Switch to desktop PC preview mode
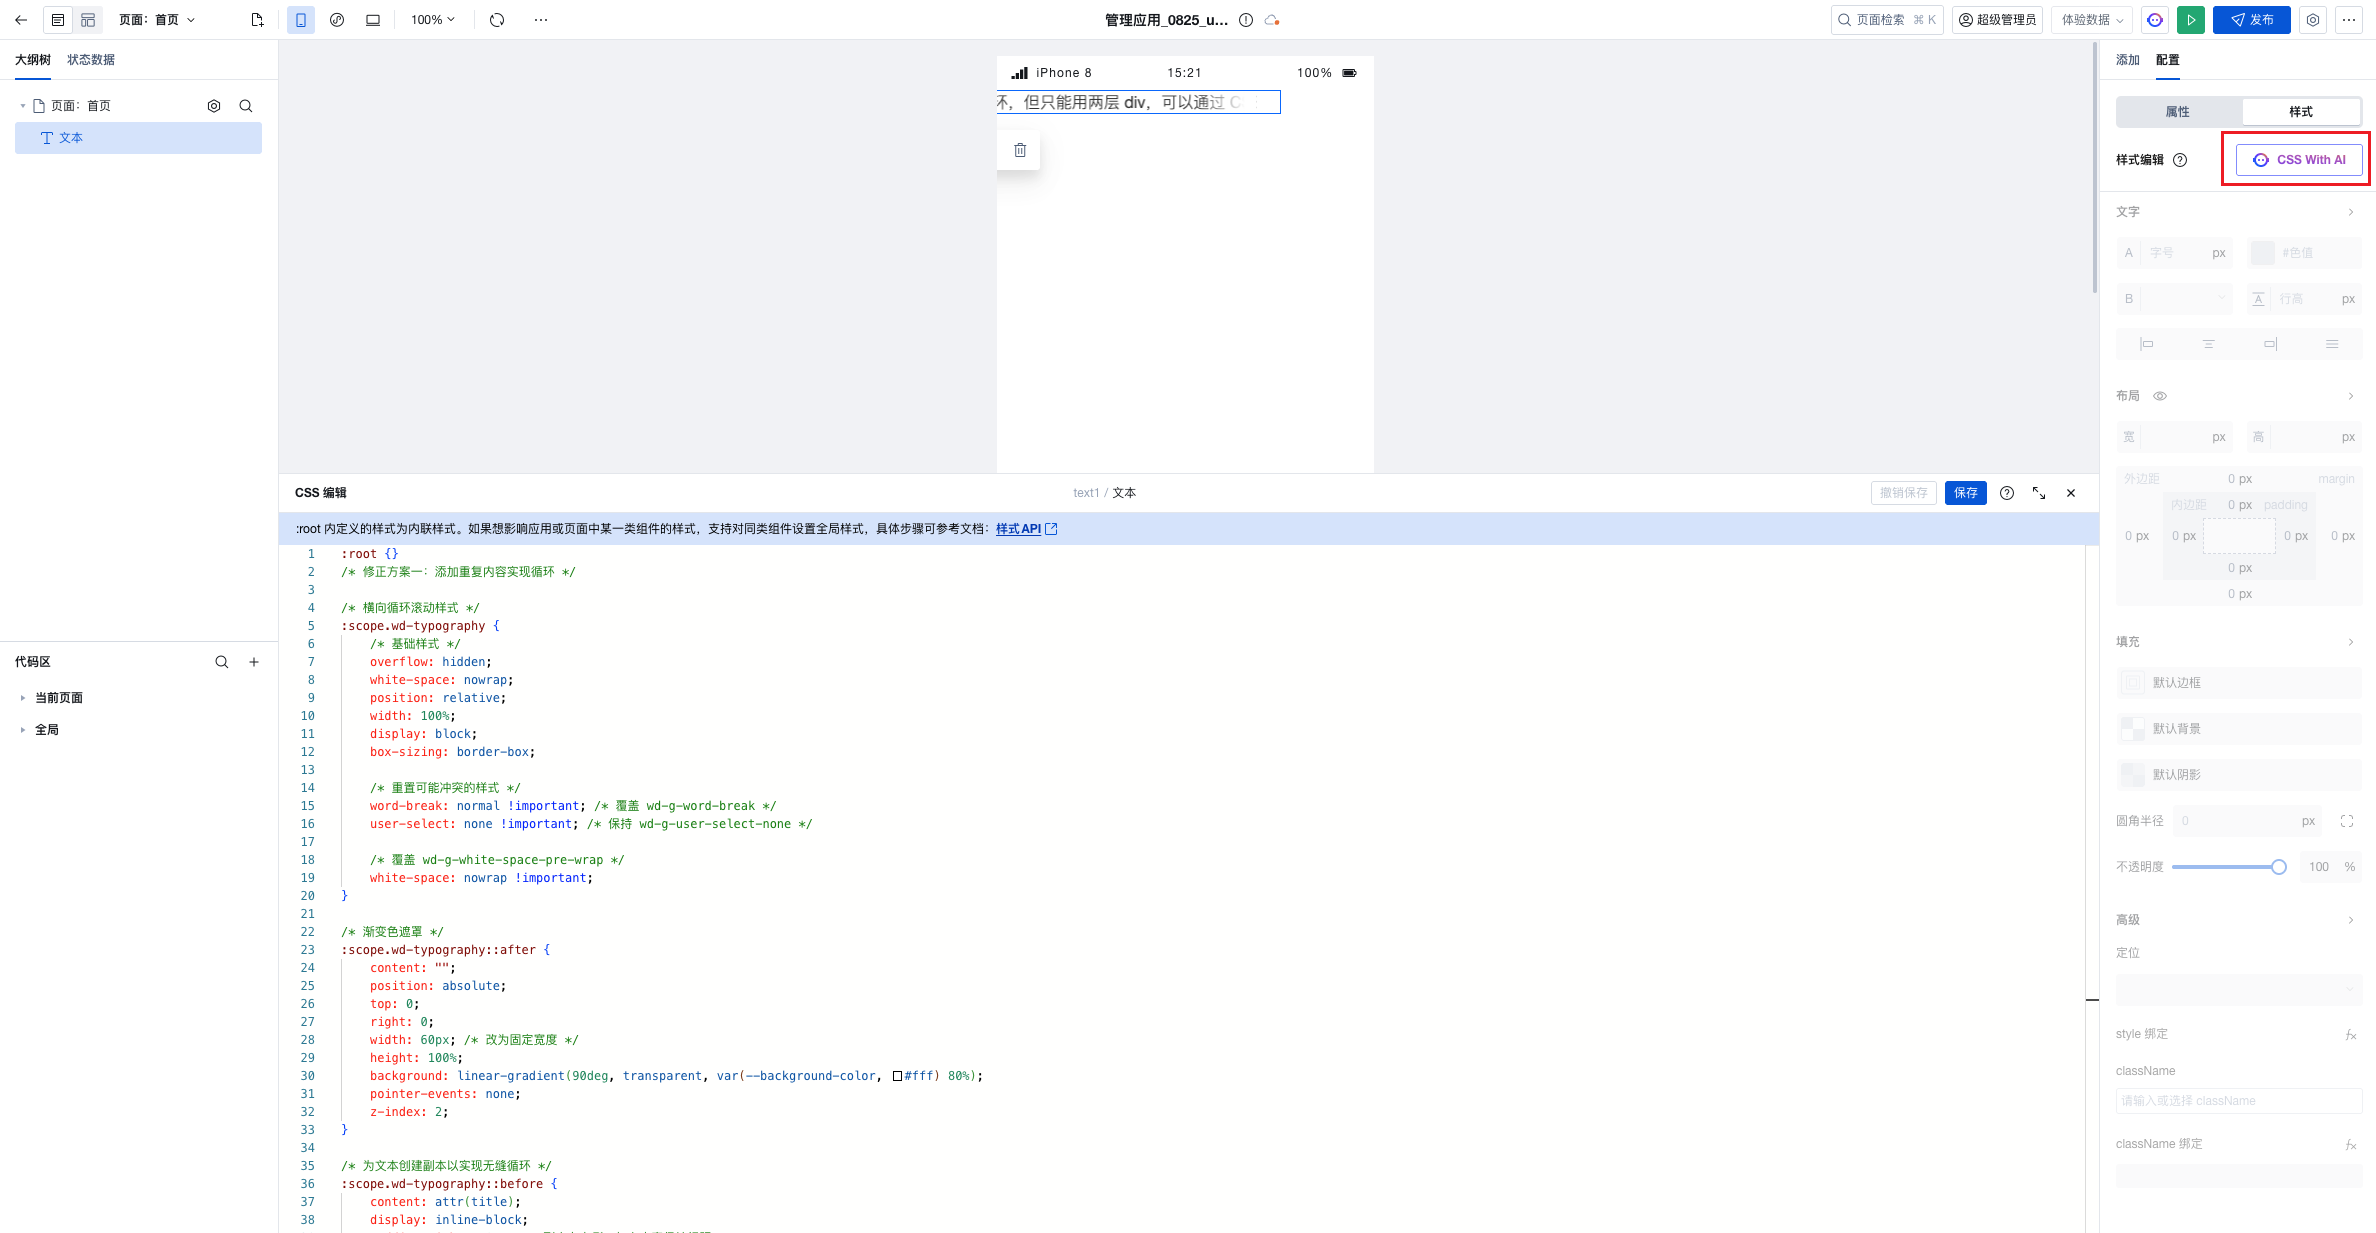 coord(373,20)
